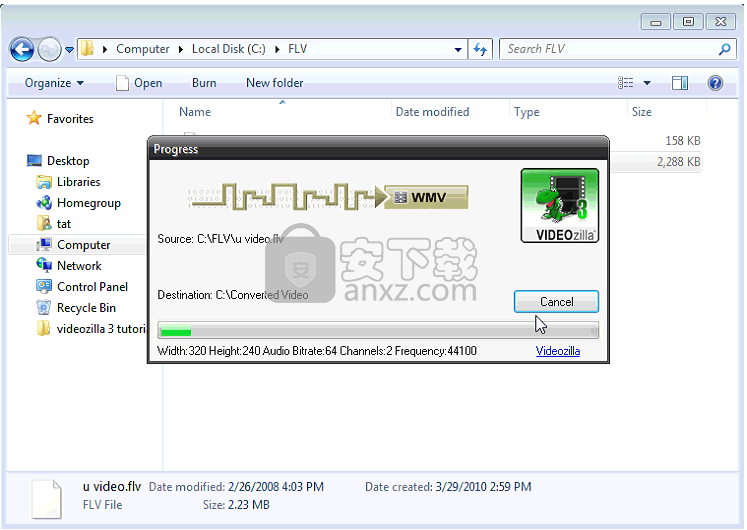747x530 pixels.
Task: Click the refresh button beside address bar
Action: pyautogui.click(x=481, y=49)
